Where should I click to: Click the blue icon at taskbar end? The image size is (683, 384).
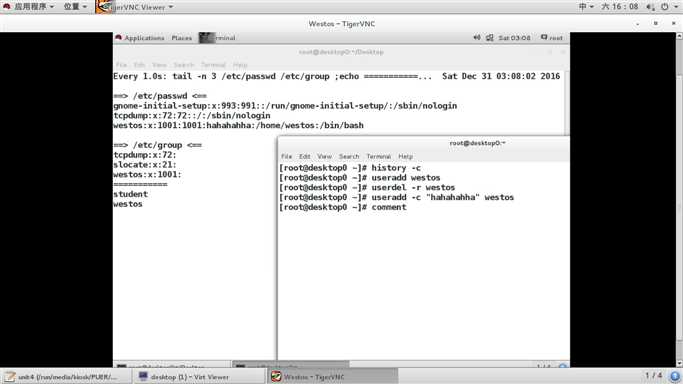click(675, 376)
